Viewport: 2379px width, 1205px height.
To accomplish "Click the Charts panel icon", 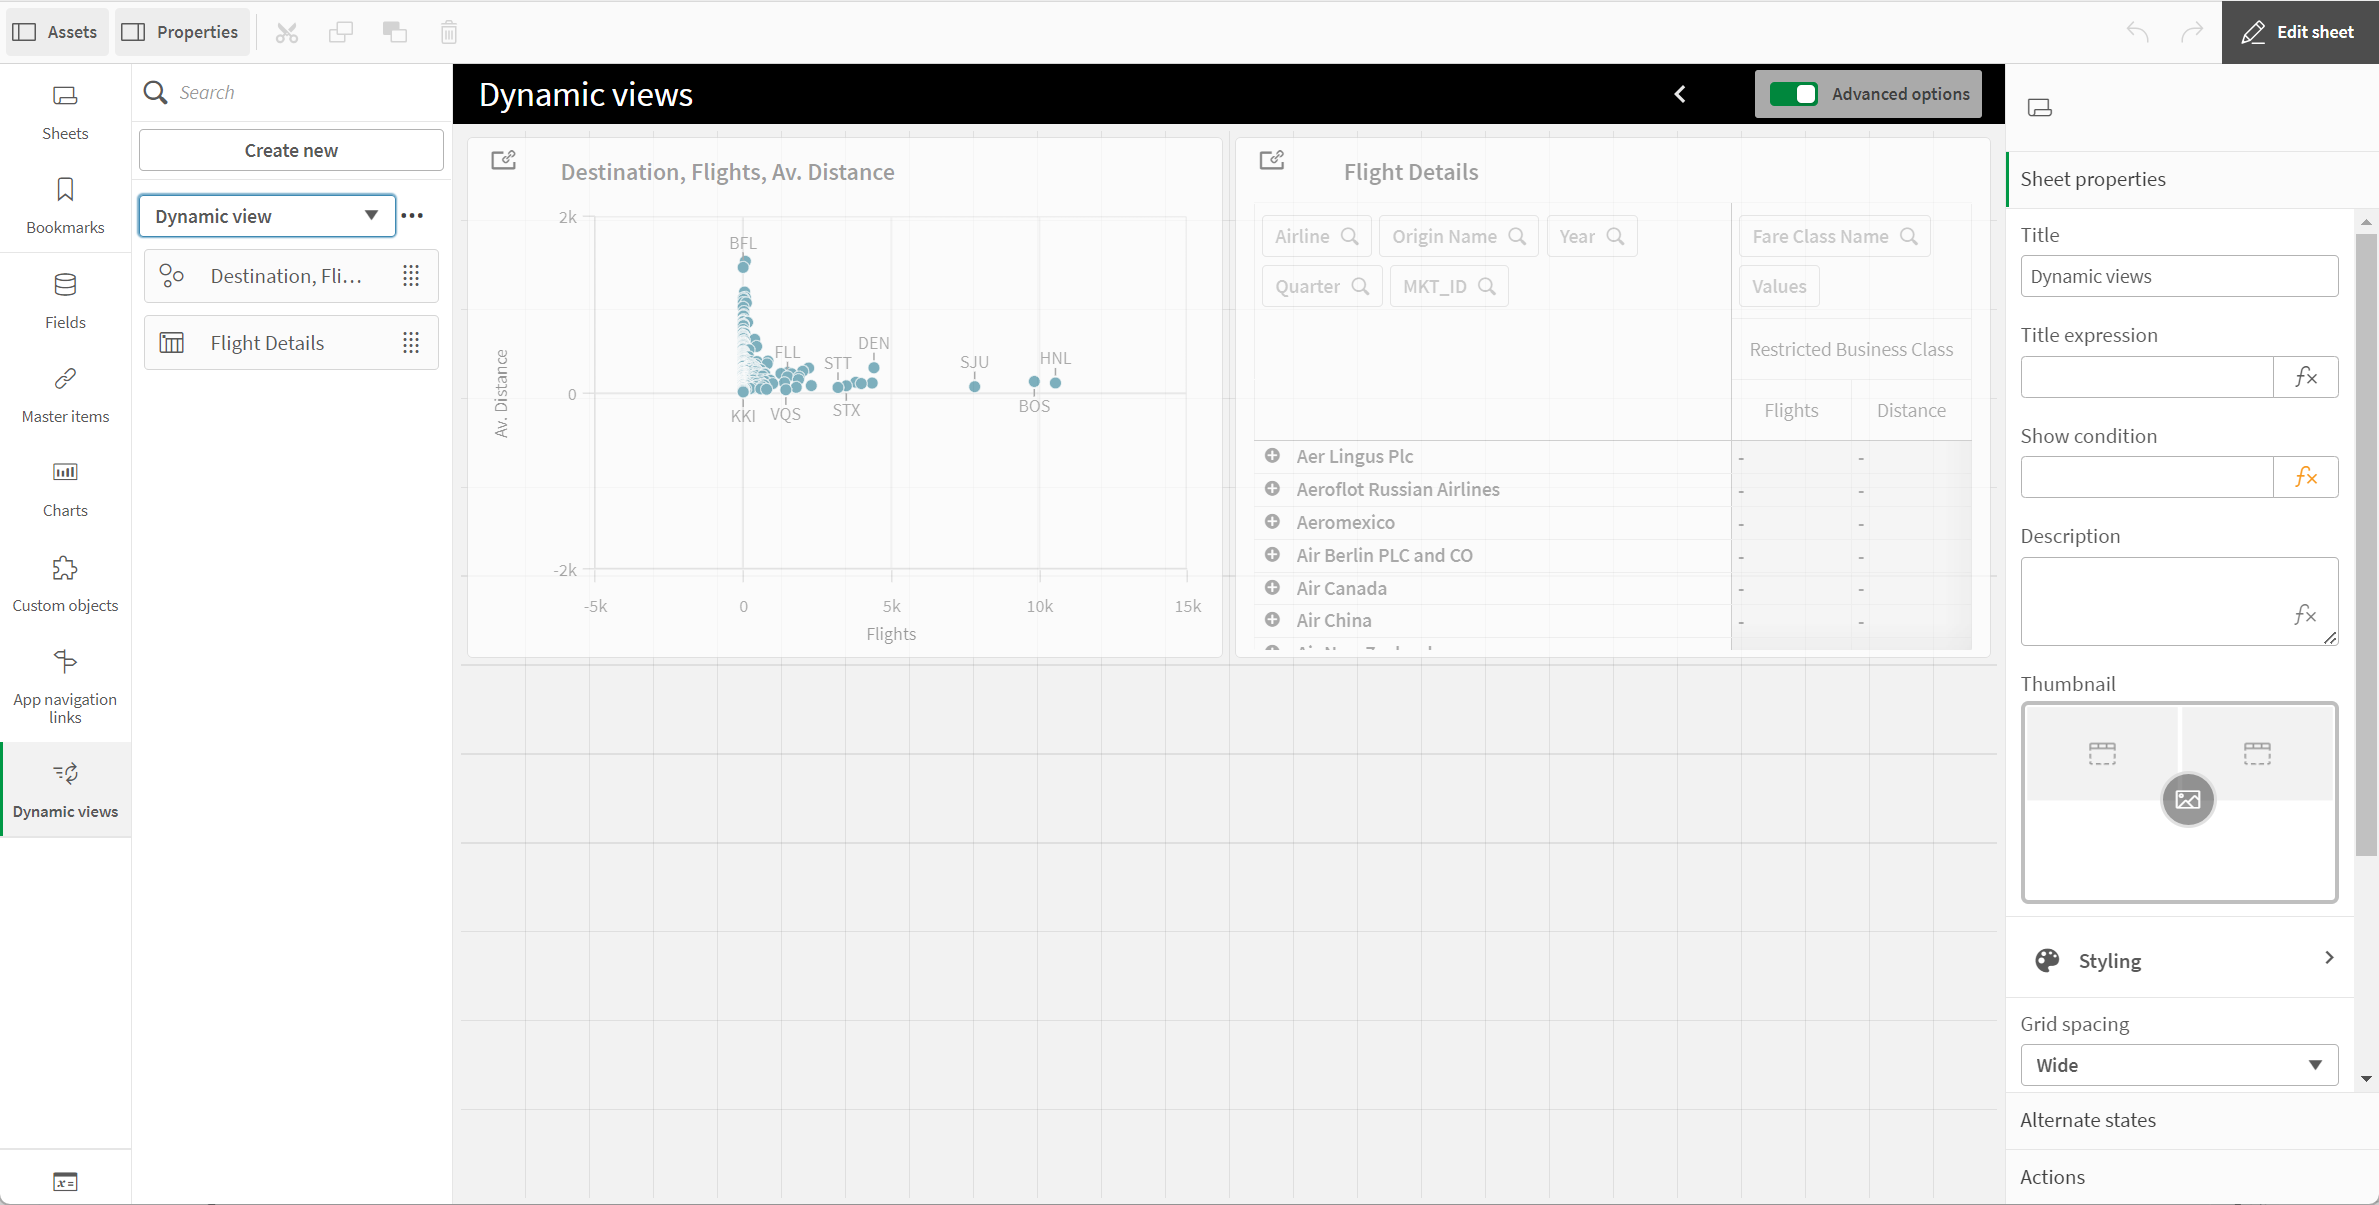I will click(65, 472).
